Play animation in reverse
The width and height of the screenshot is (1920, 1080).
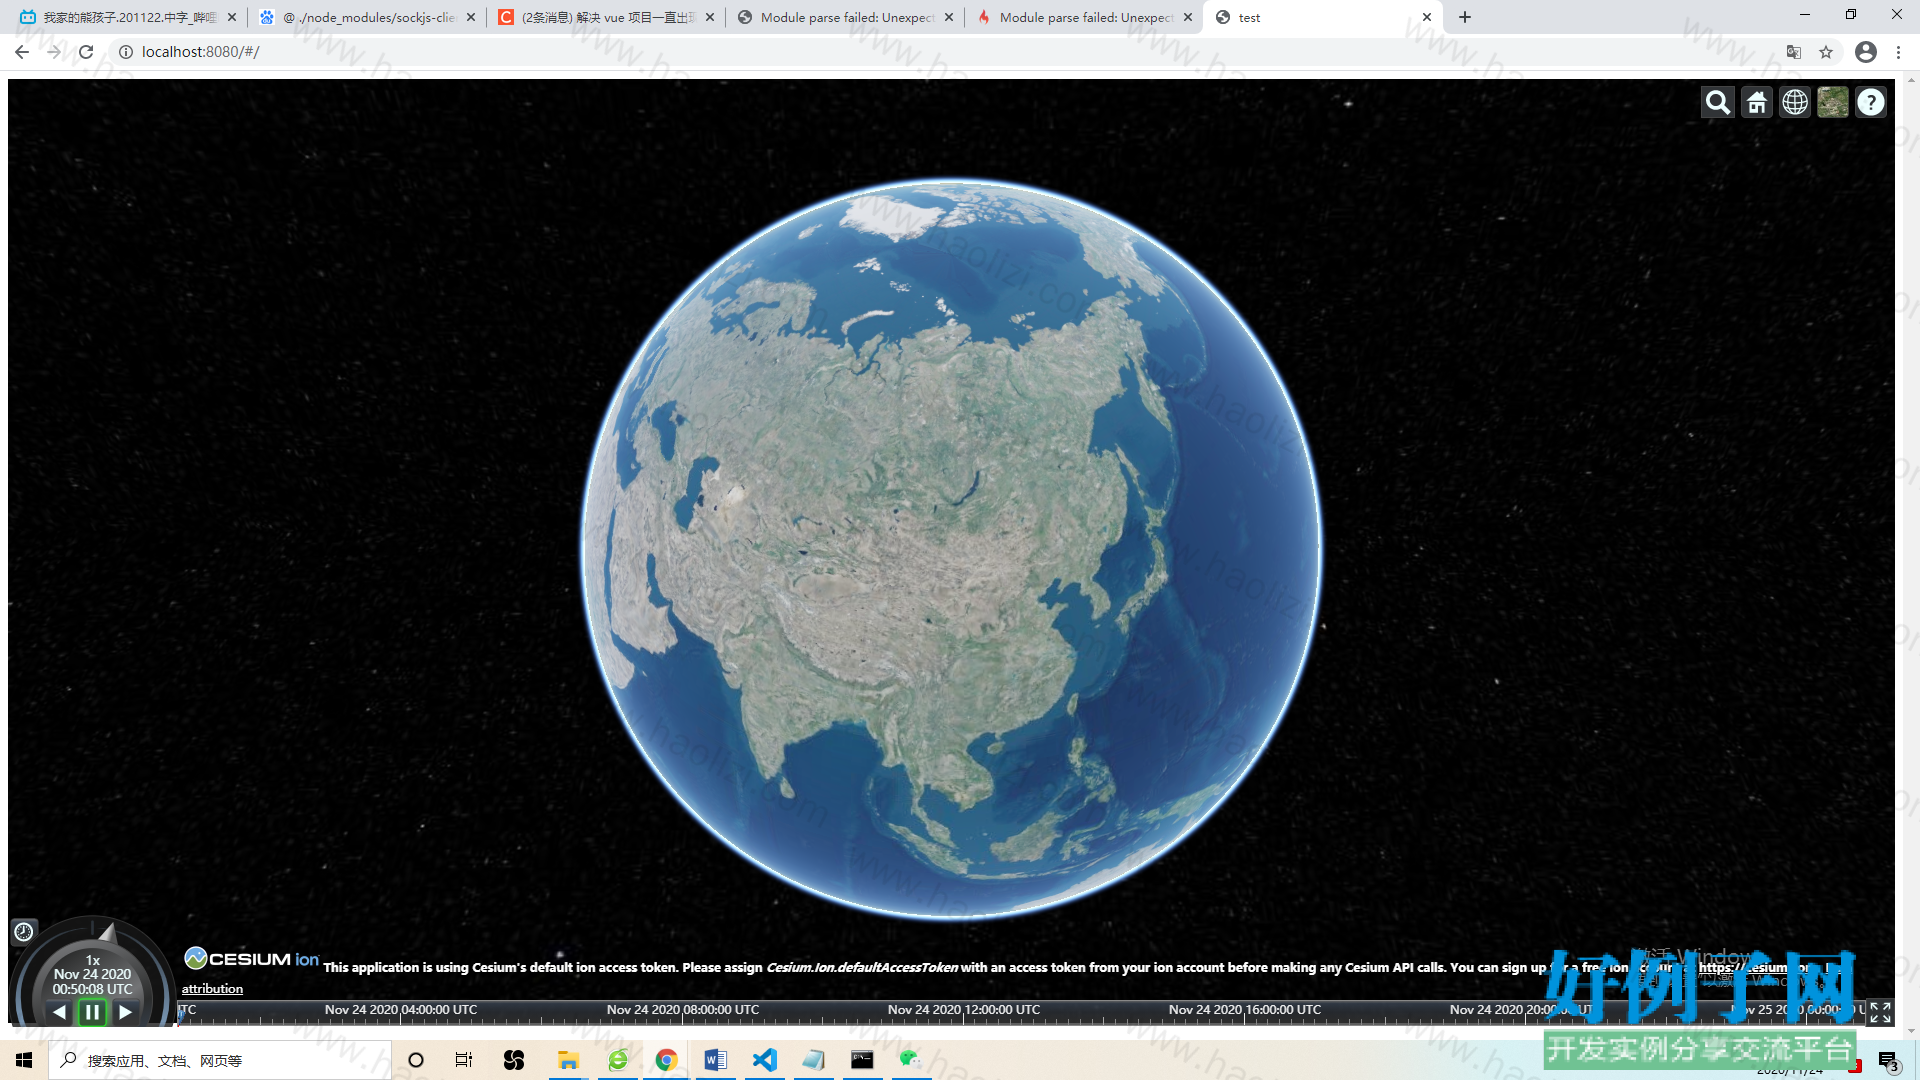(x=59, y=1012)
